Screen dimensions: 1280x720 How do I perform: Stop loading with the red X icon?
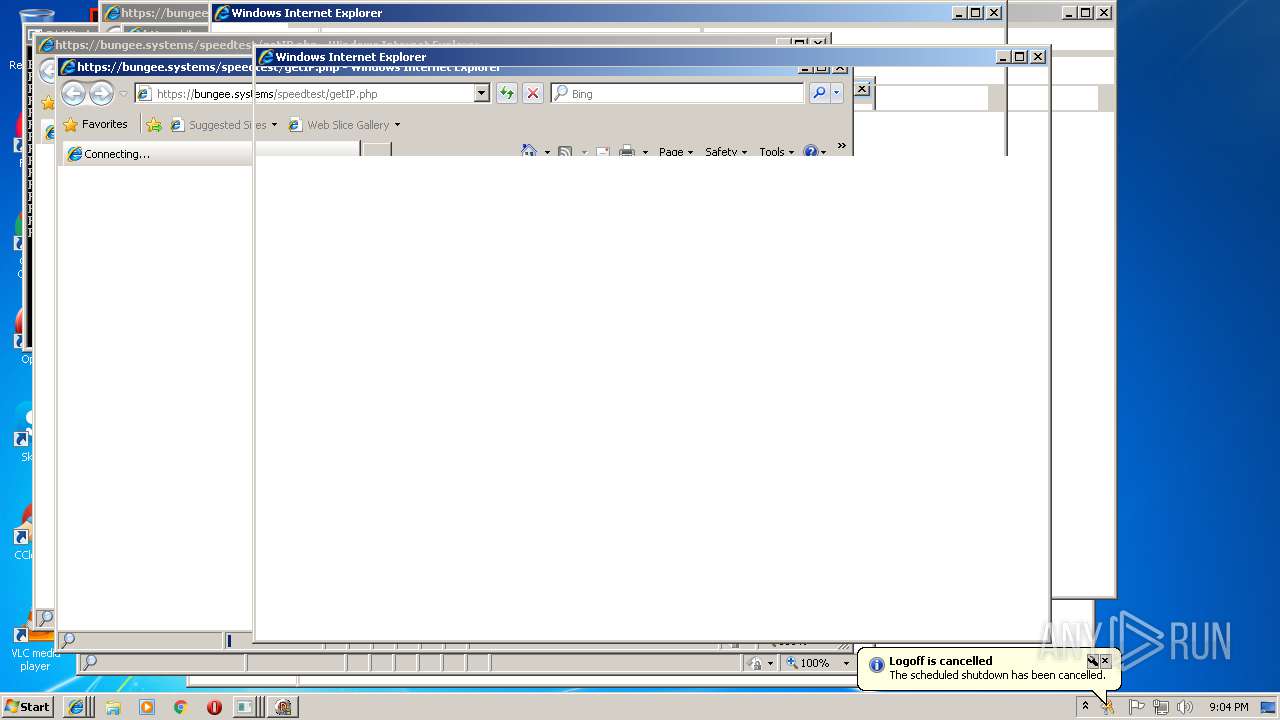click(533, 94)
